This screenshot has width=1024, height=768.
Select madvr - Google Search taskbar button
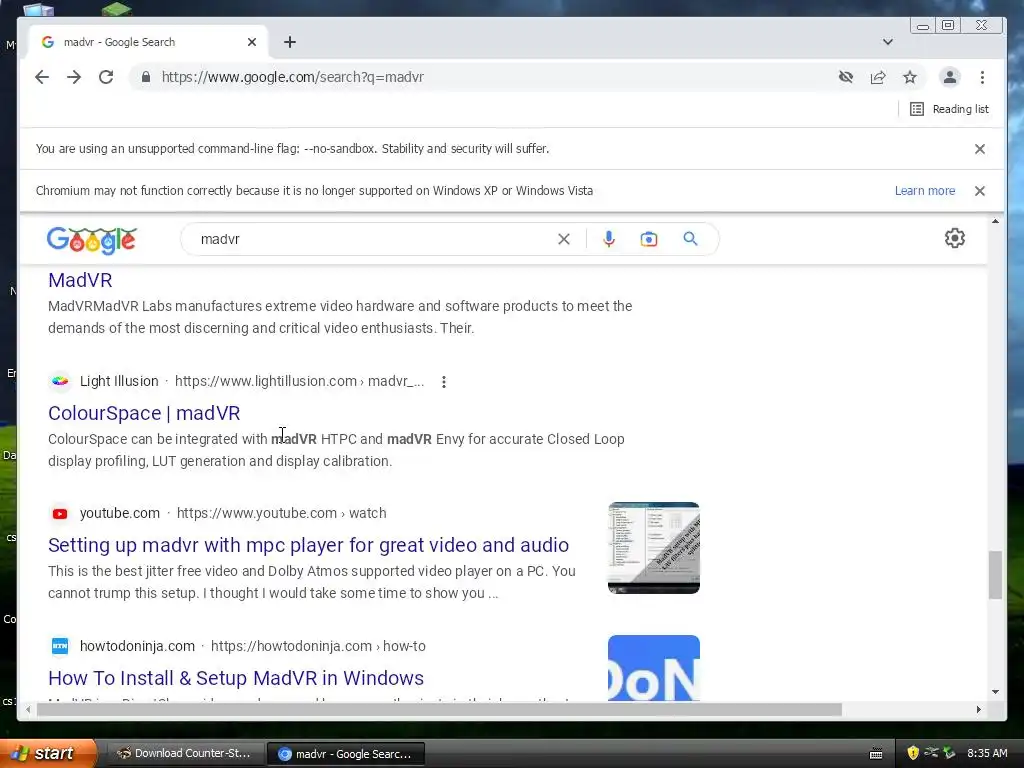pyautogui.click(x=346, y=754)
